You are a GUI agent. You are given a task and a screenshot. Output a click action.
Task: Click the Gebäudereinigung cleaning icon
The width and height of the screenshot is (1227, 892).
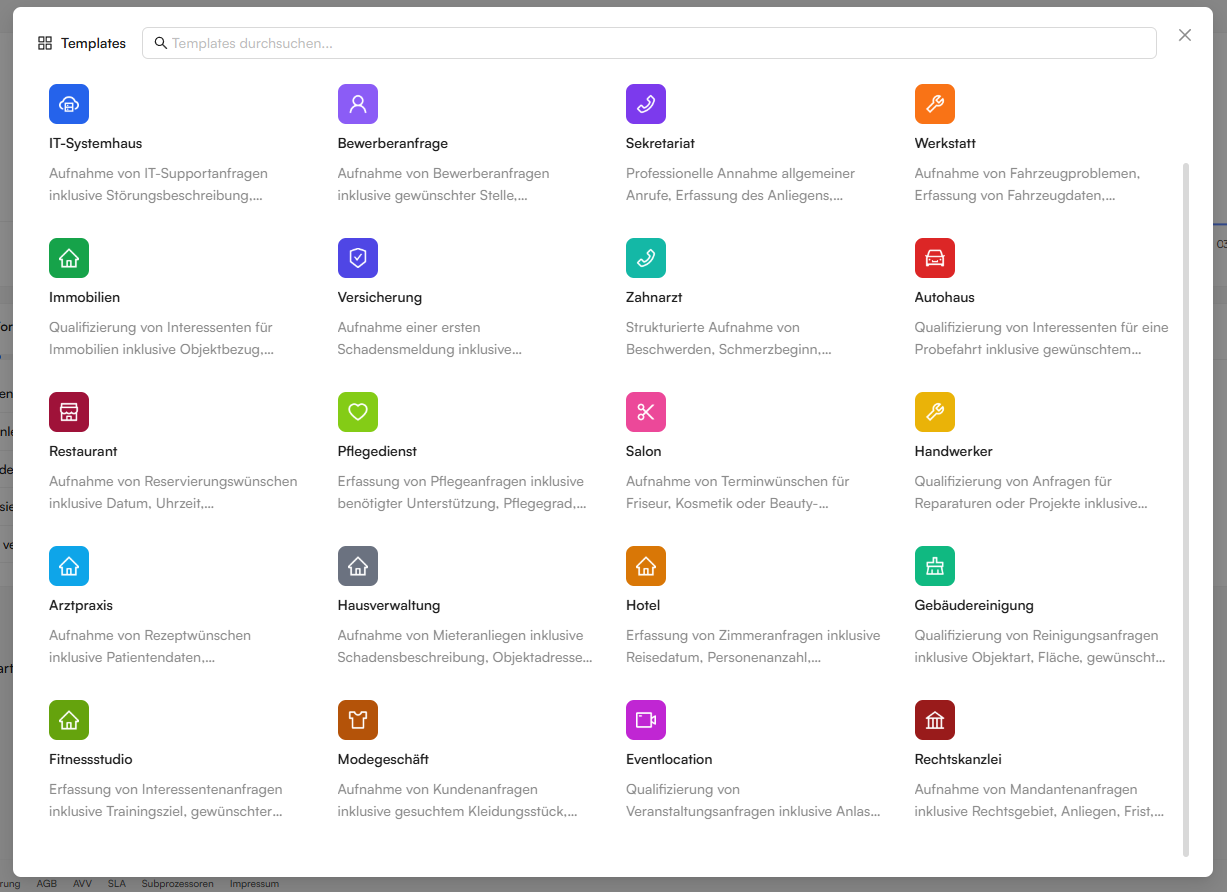[x=935, y=566]
